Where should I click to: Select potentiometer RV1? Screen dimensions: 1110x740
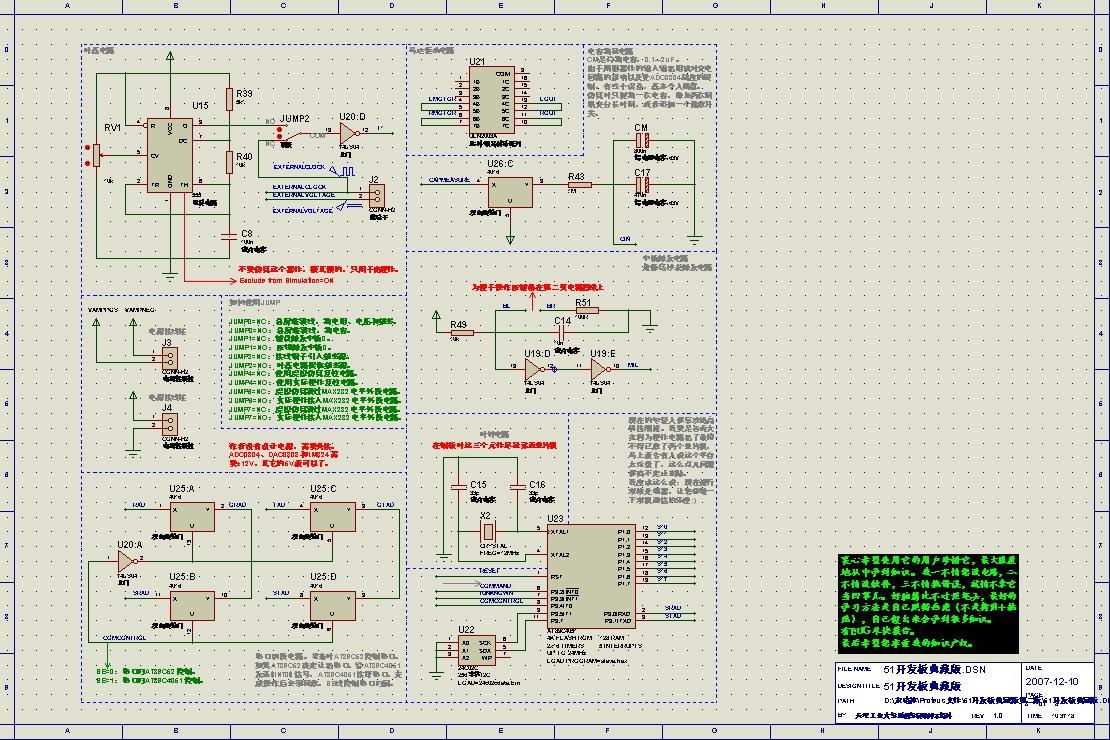(96, 155)
